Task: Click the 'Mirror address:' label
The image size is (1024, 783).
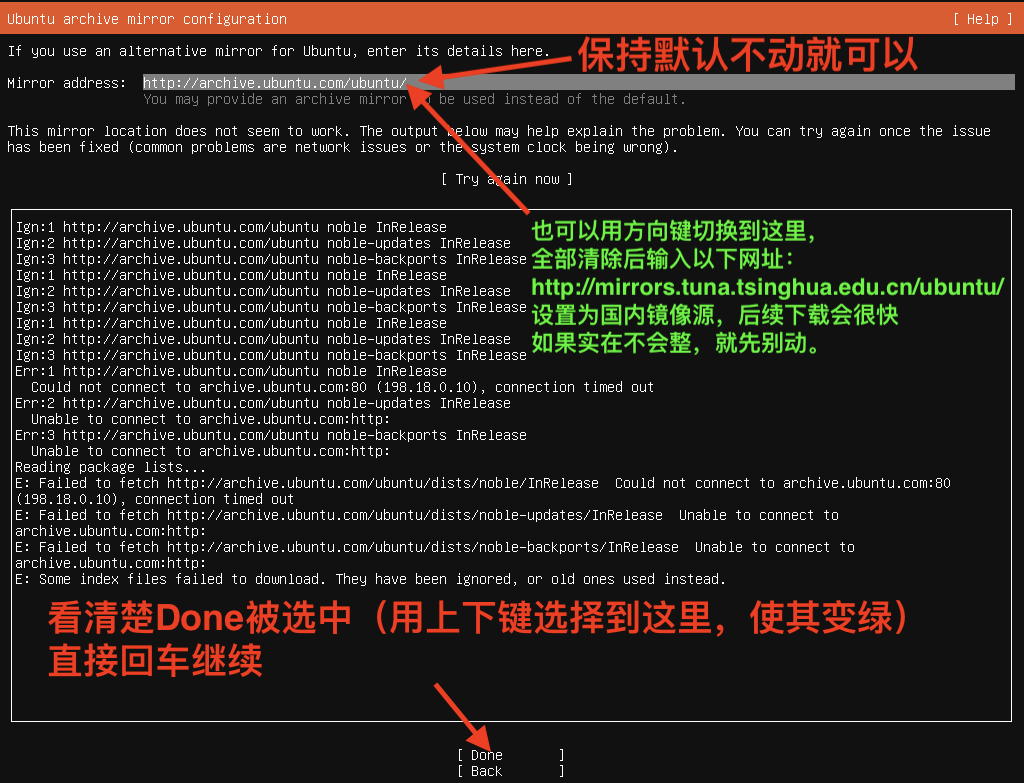Action: (67, 83)
